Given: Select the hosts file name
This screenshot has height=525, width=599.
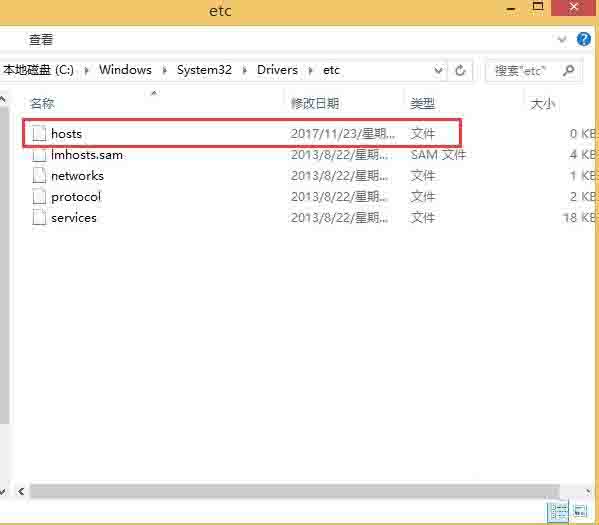Looking at the screenshot, I should pos(66,134).
